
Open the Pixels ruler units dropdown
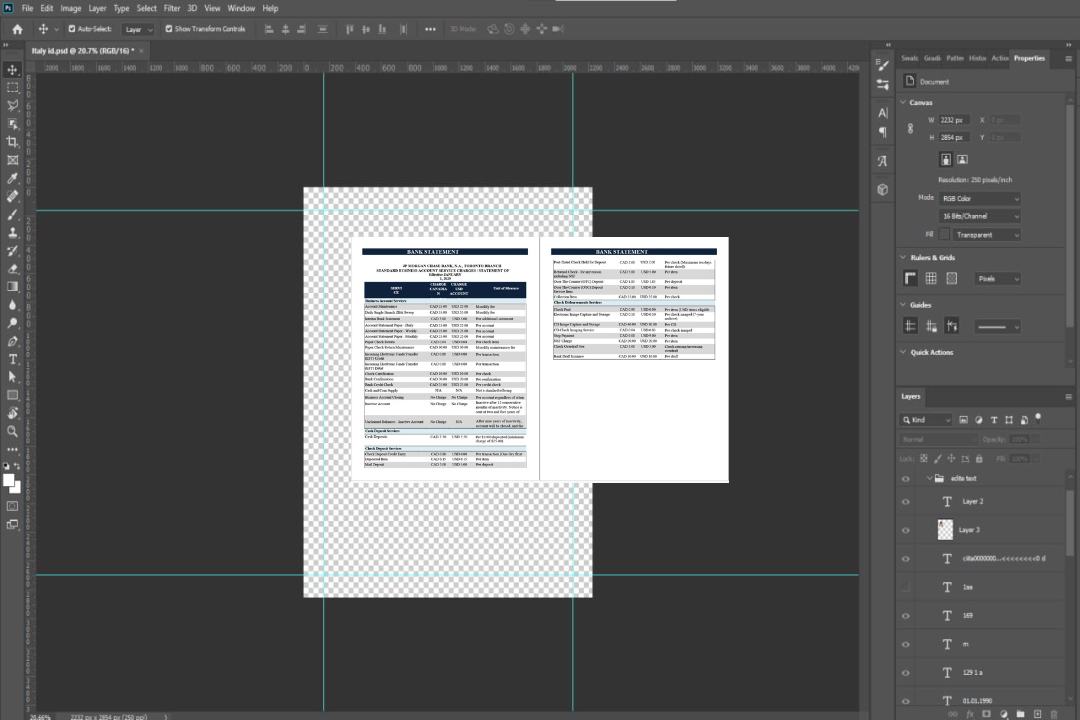998,279
